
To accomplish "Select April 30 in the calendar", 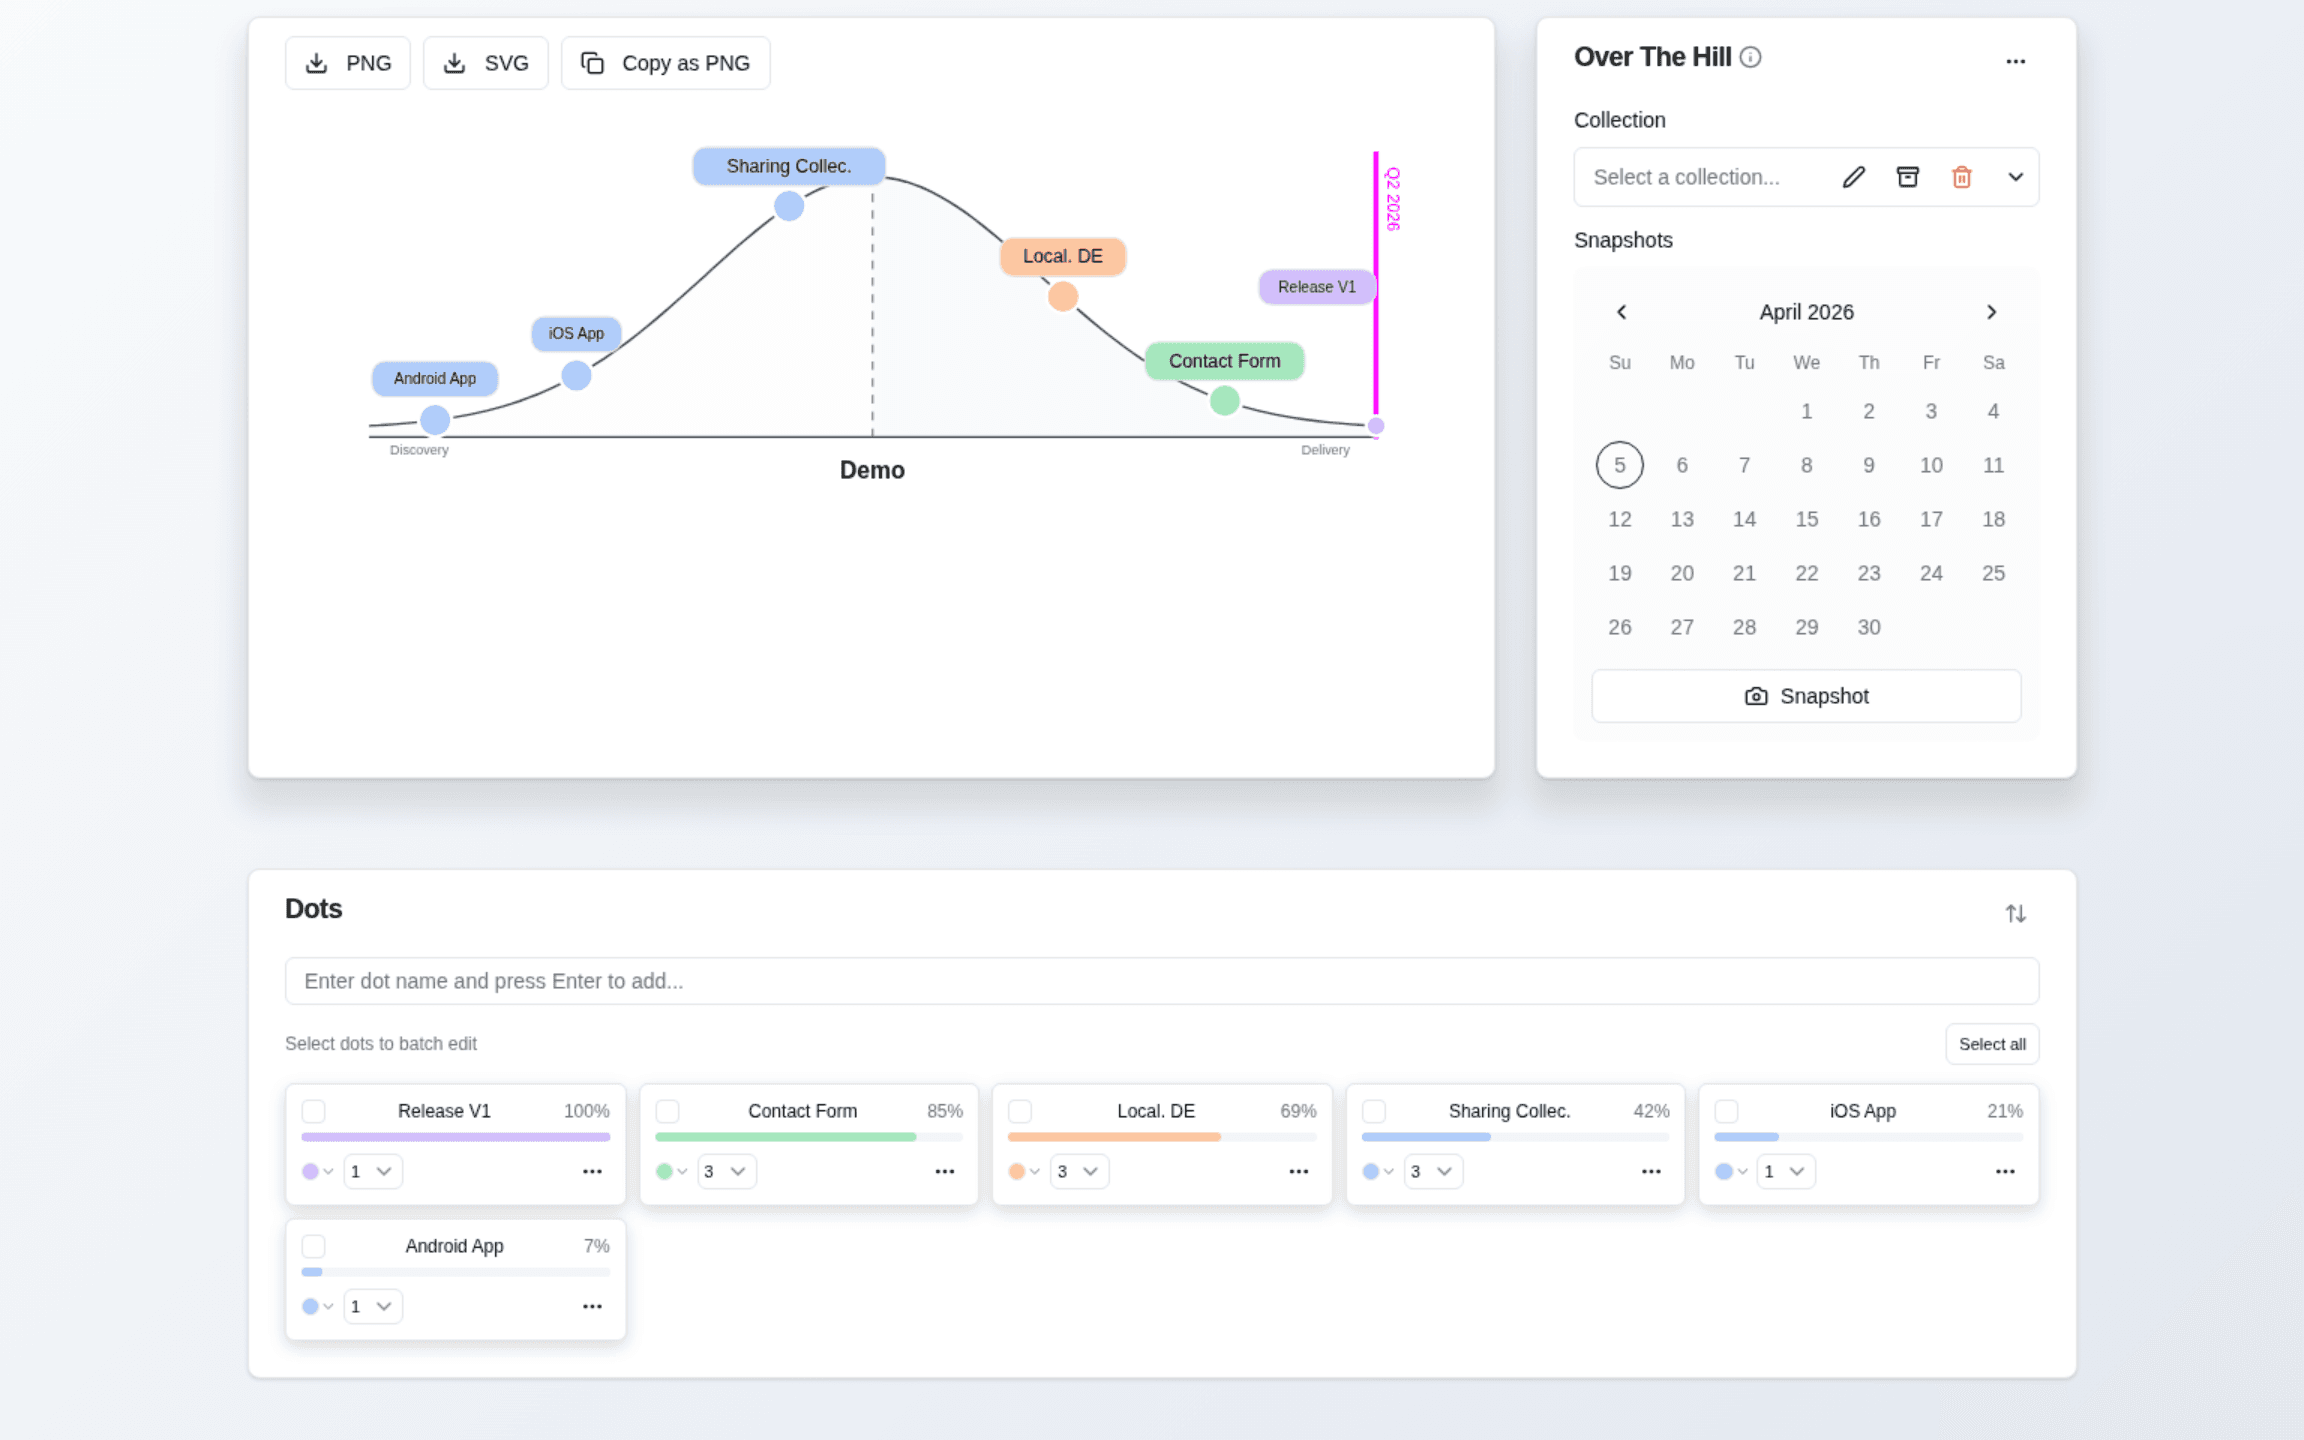I will 1868,627.
